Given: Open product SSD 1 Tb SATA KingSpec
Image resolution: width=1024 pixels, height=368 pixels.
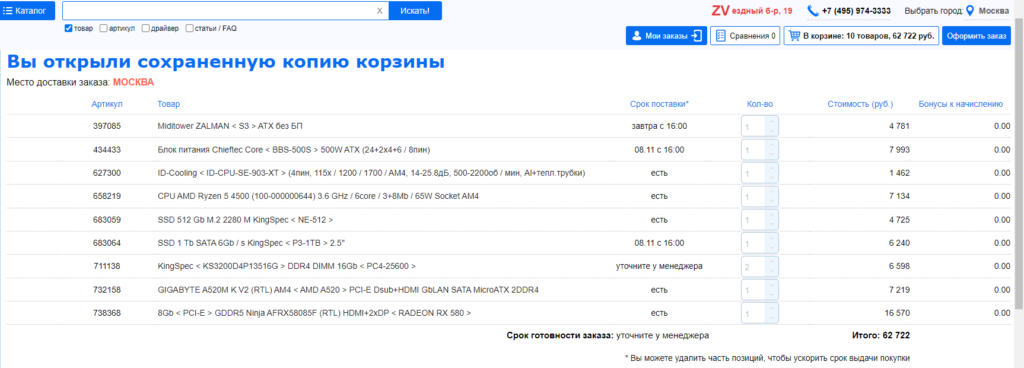Looking at the screenshot, I should [251, 243].
